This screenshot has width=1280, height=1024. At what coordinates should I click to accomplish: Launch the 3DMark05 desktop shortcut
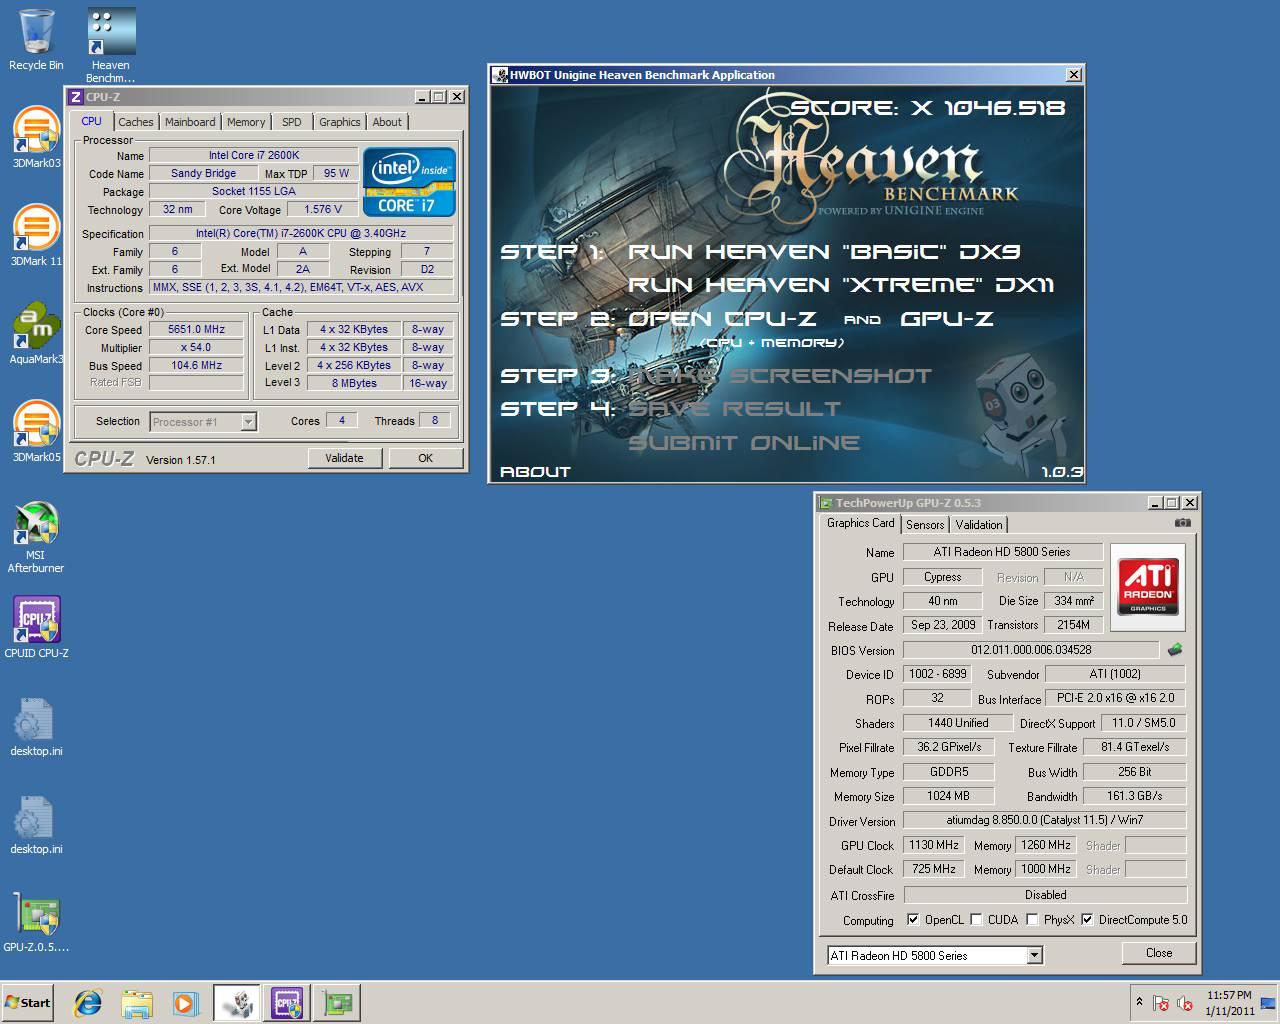36,431
